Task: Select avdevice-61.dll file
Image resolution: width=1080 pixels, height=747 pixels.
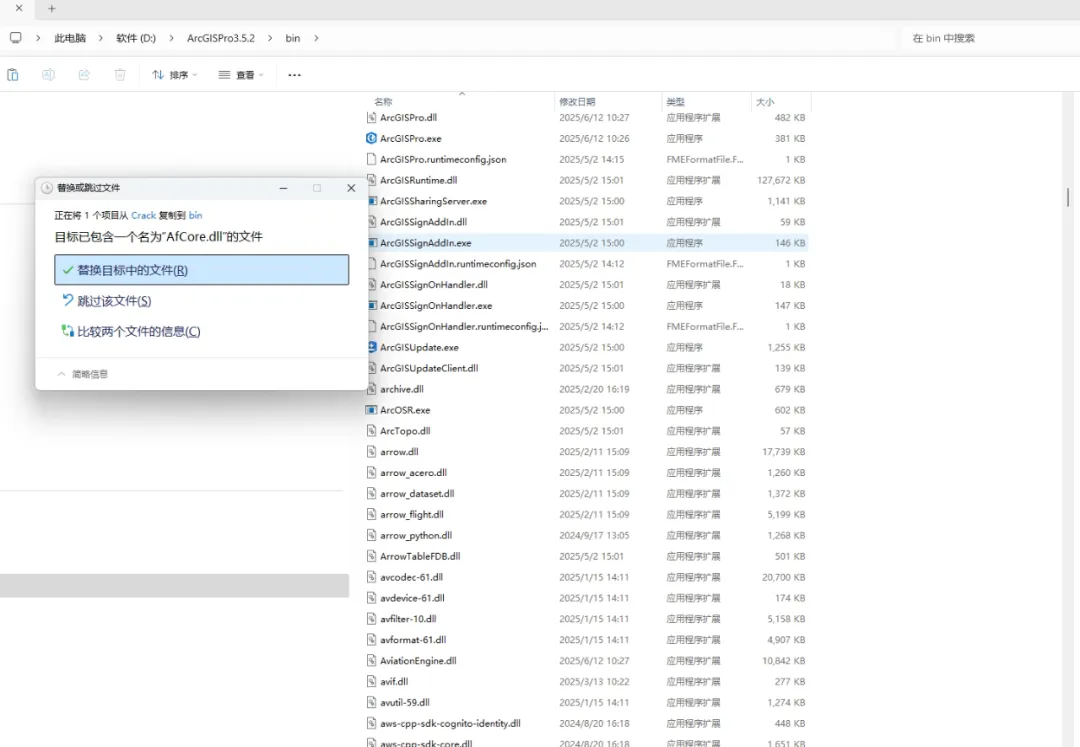Action: point(412,598)
